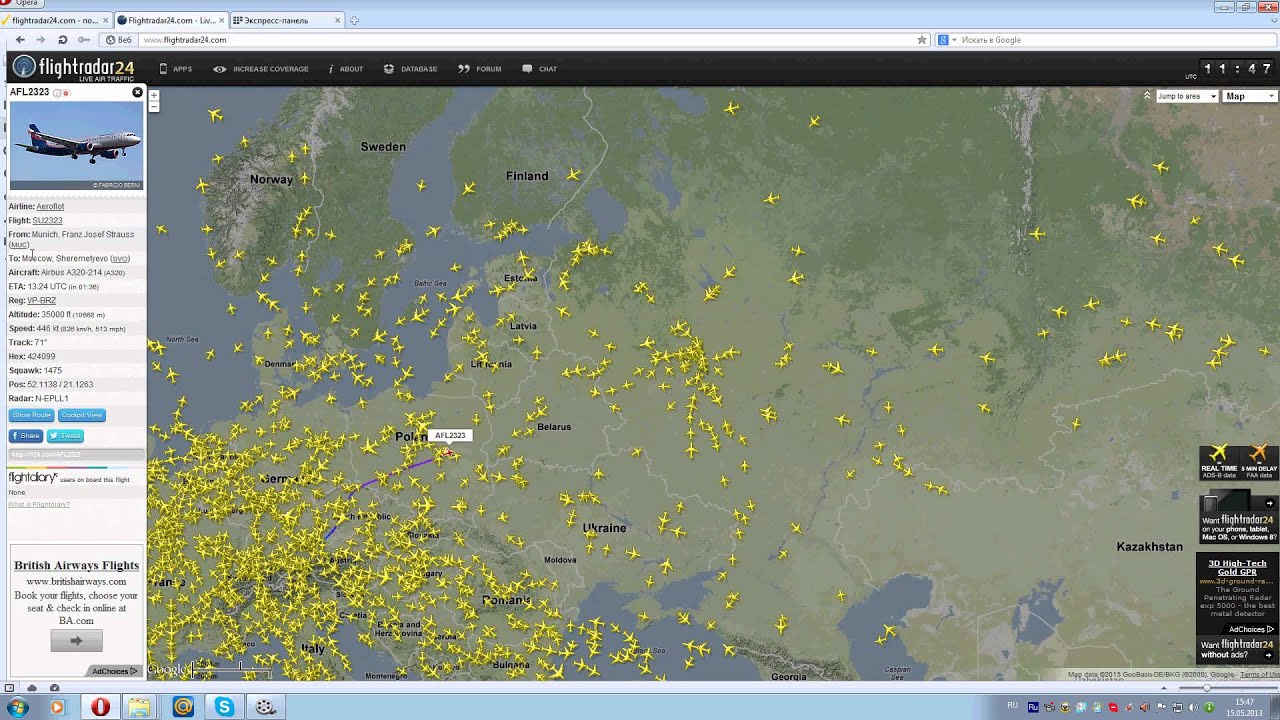
Task: Click the Веб site badge
Action: (x=119, y=40)
